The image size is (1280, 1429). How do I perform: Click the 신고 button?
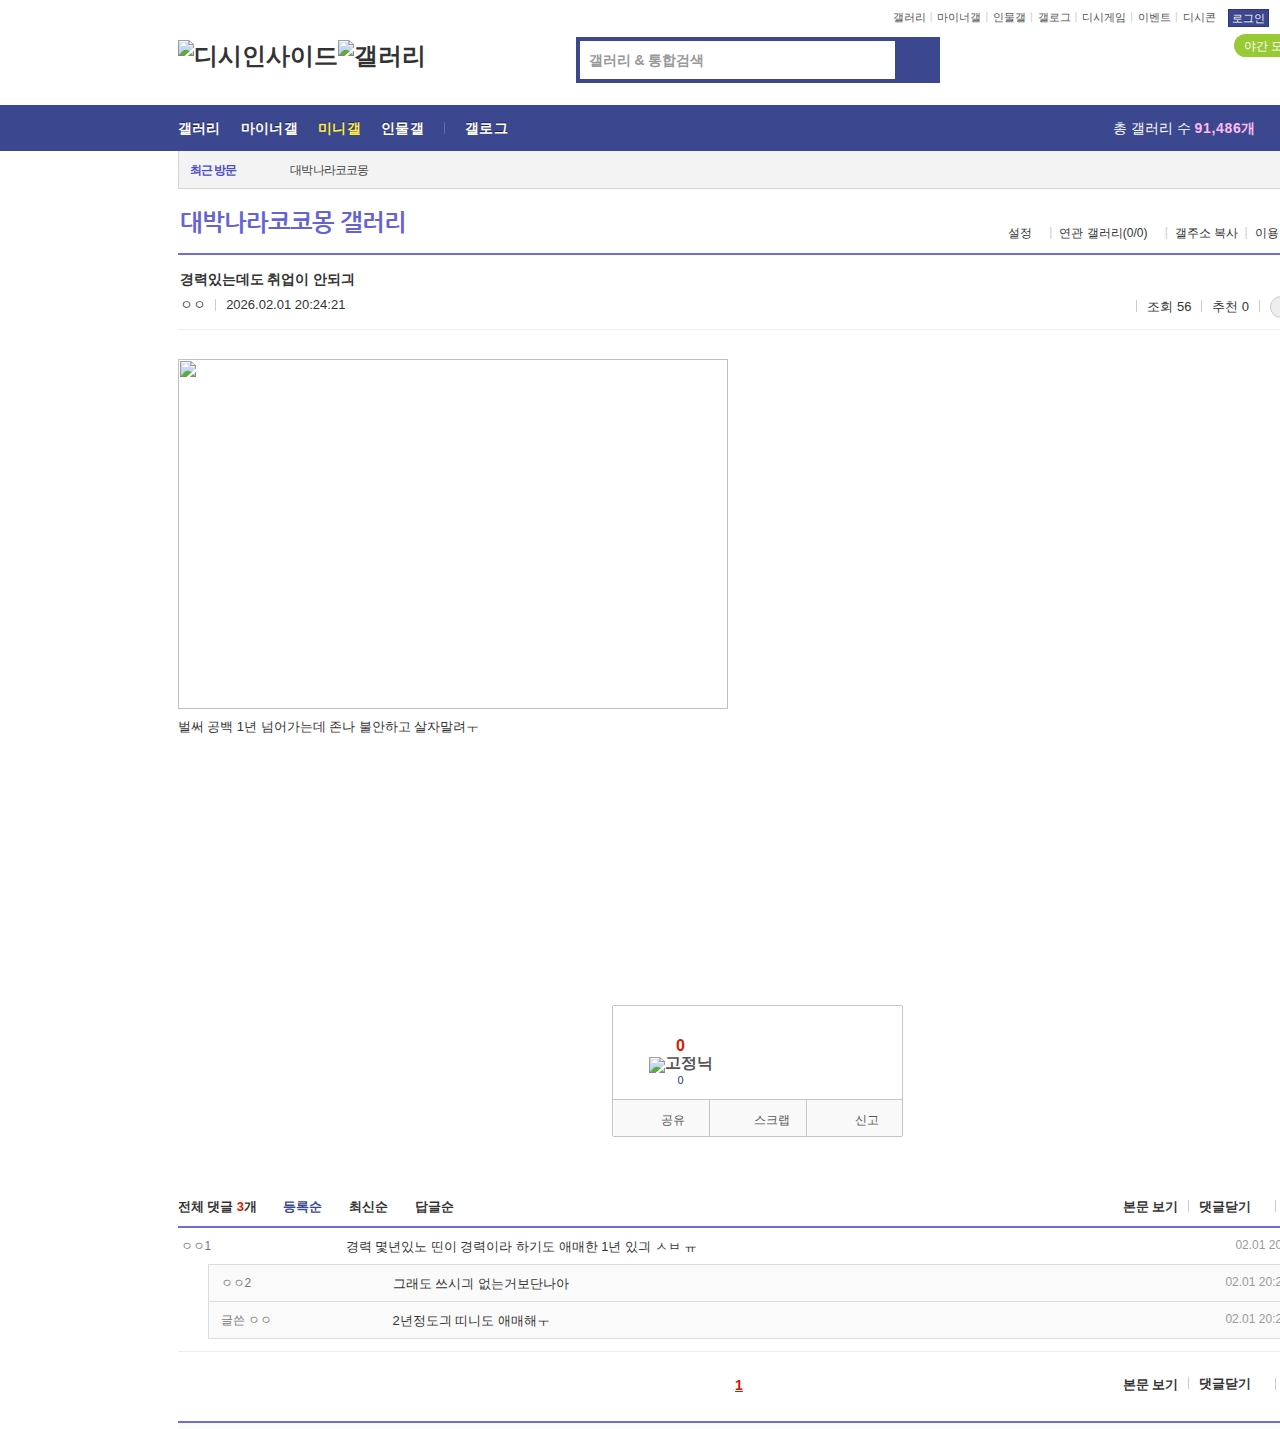(x=855, y=1119)
